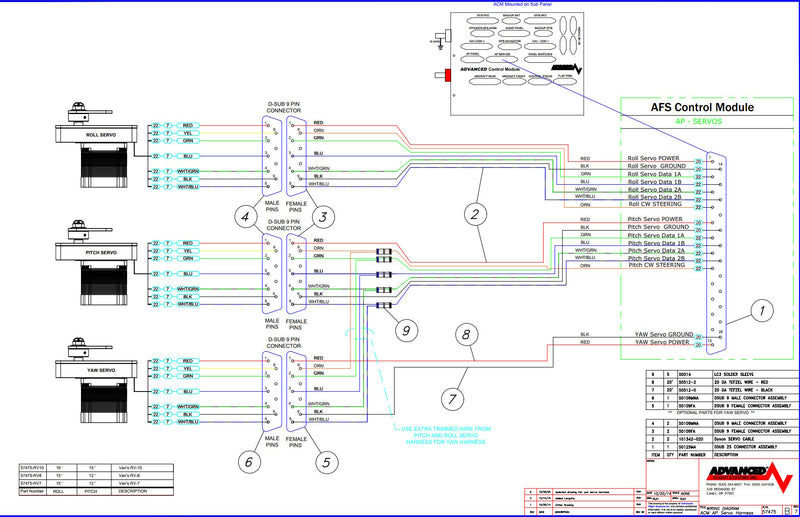
Task: Click callout balloon number 2
Action: pyautogui.click(x=474, y=212)
